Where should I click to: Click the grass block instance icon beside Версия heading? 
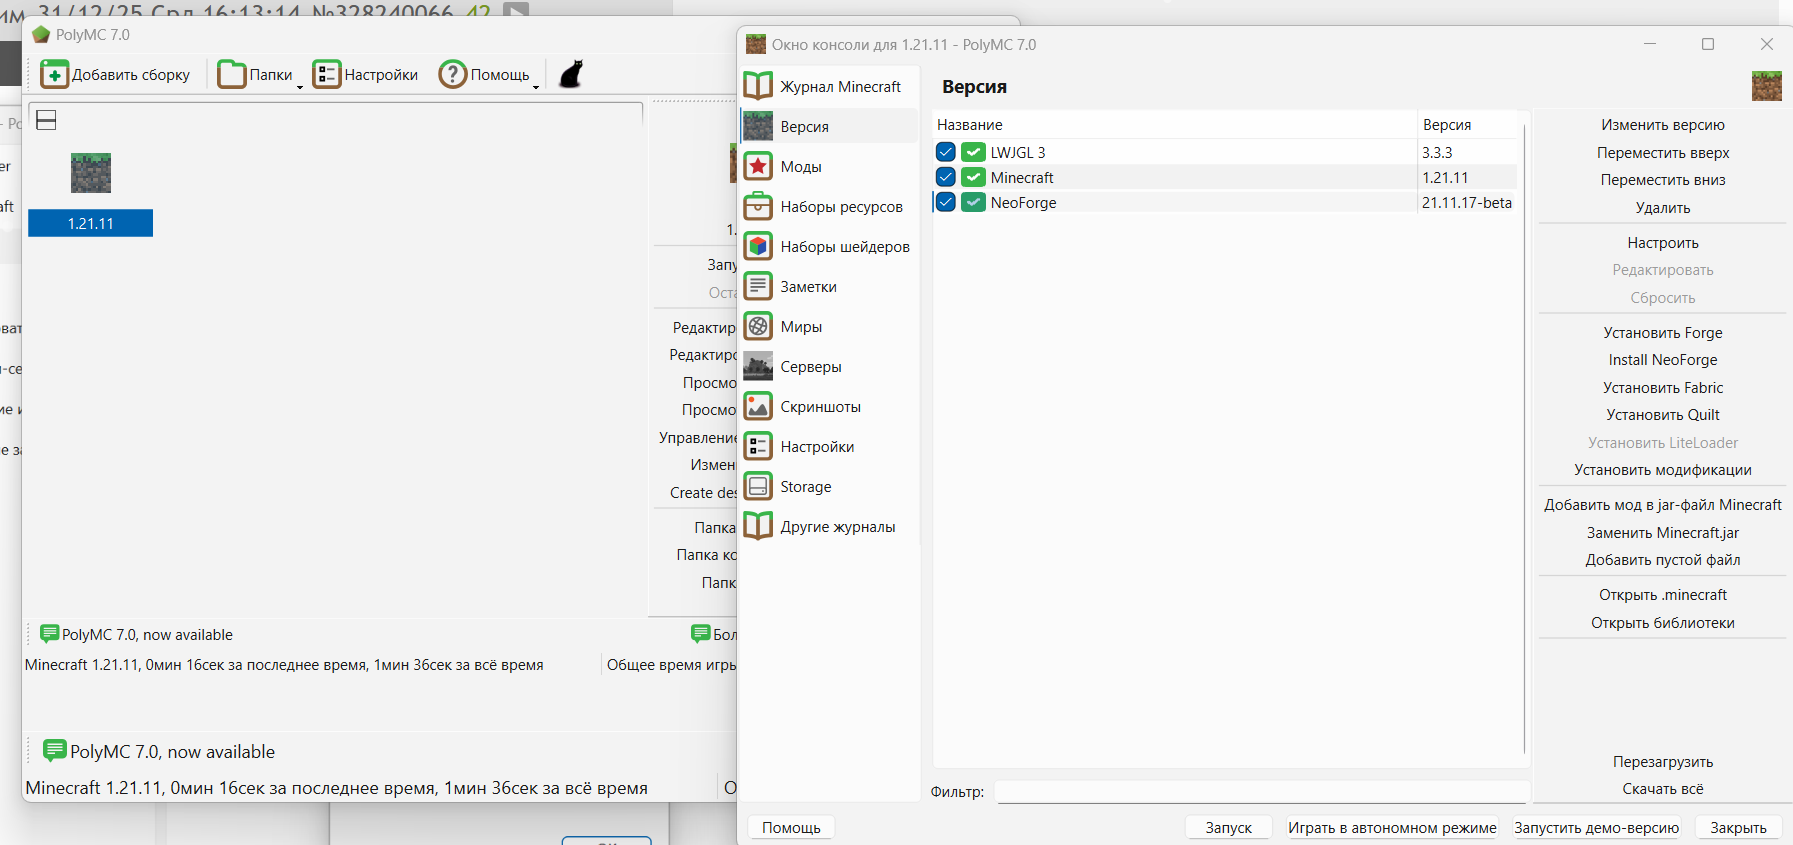pyautogui.click(x=1767, y=86)
